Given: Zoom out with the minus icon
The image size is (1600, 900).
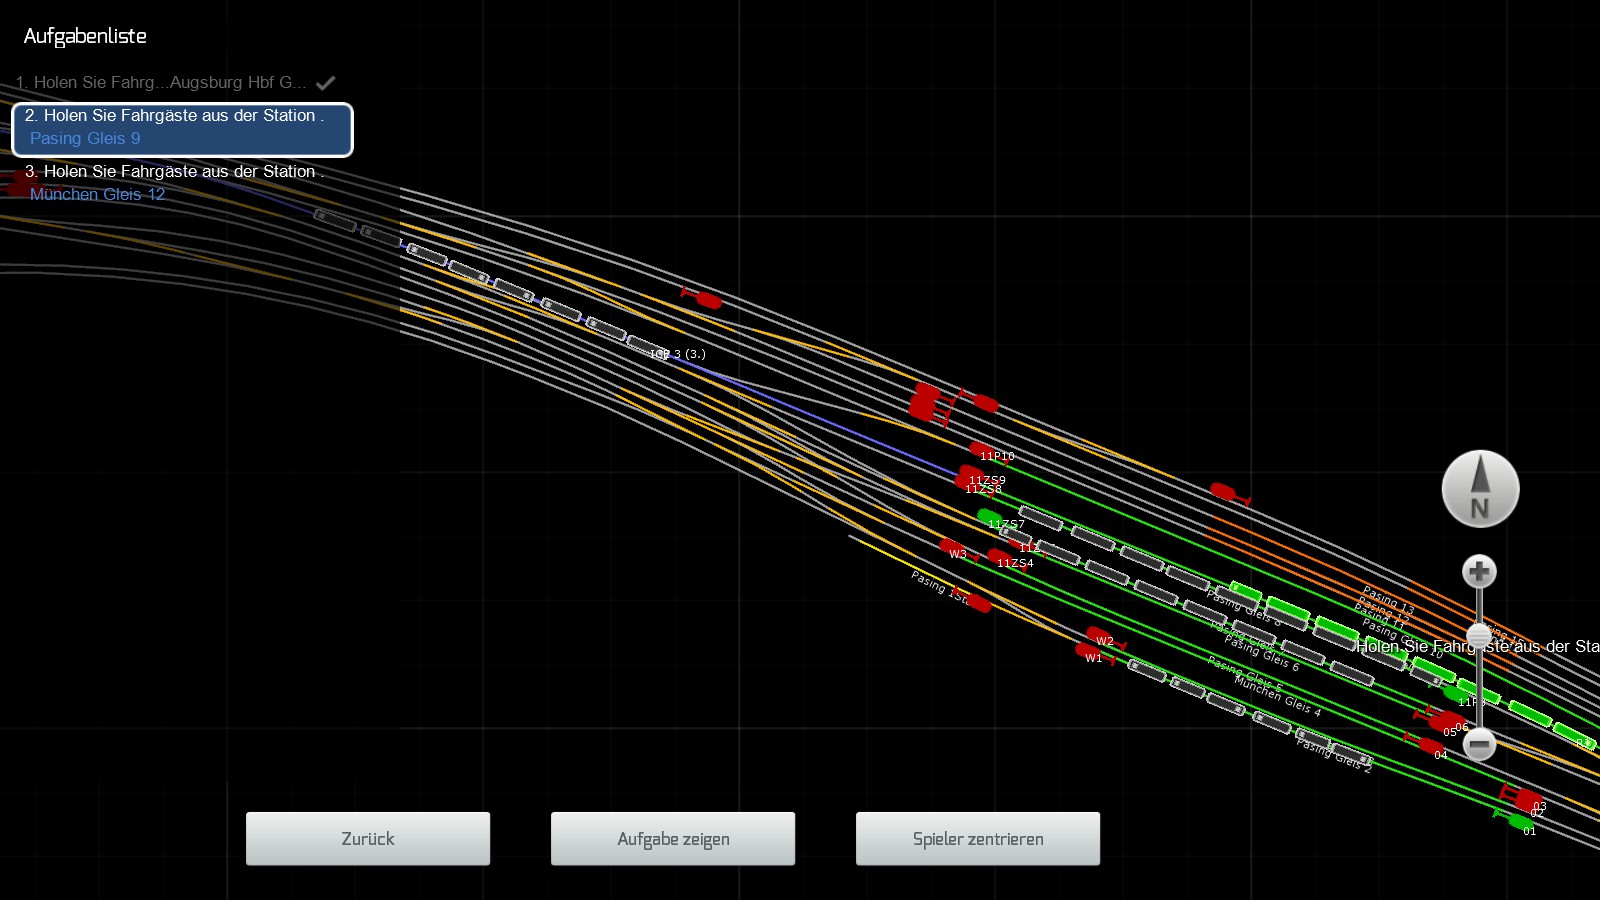Looking at the screenshot, I should 1479,744.
